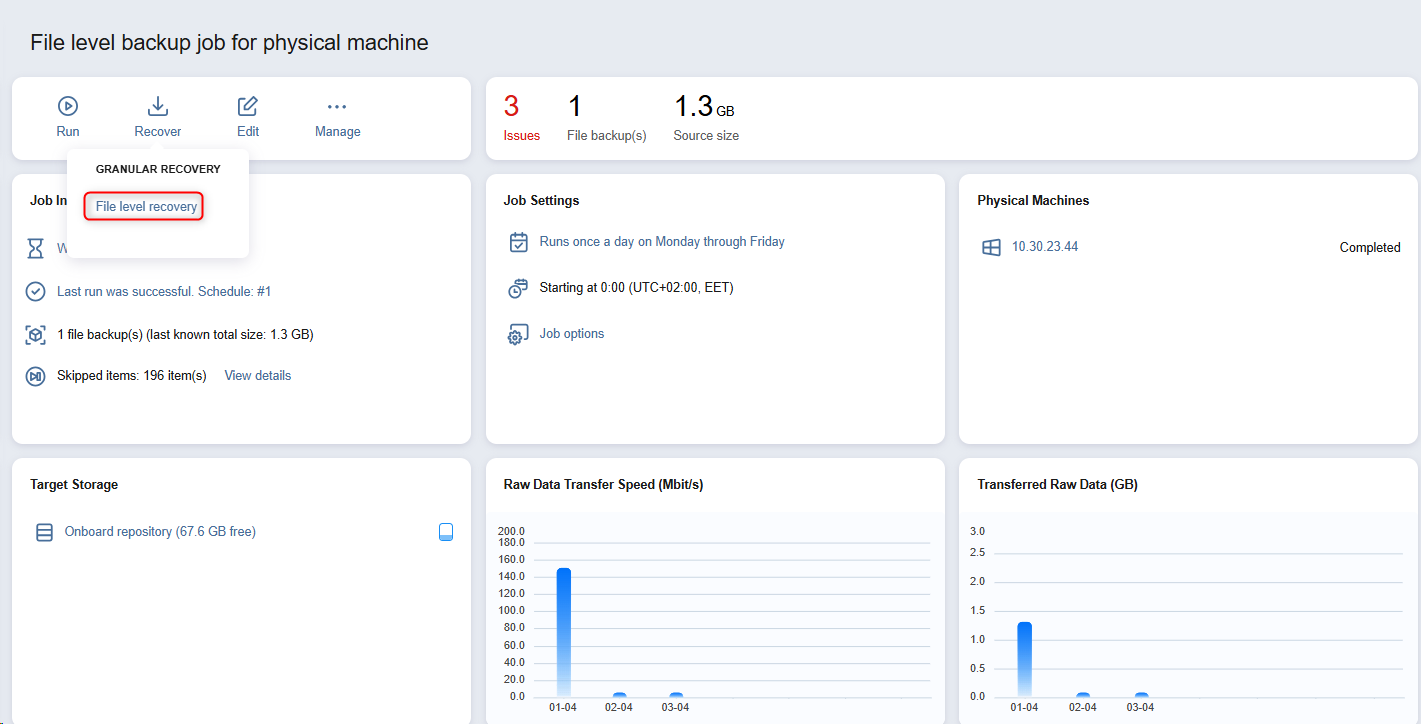Click the Windows machine icon
This screenshot has height=724, width=1421.
991,248
